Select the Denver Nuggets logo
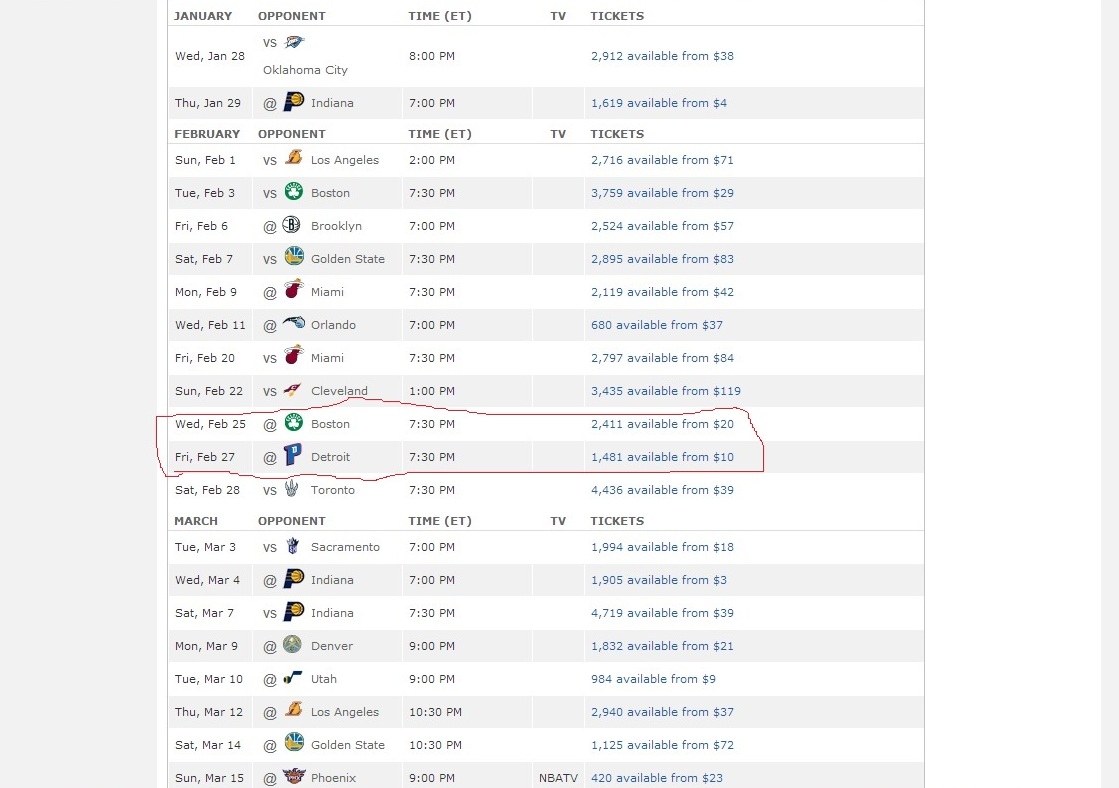 tap(292, 645)
